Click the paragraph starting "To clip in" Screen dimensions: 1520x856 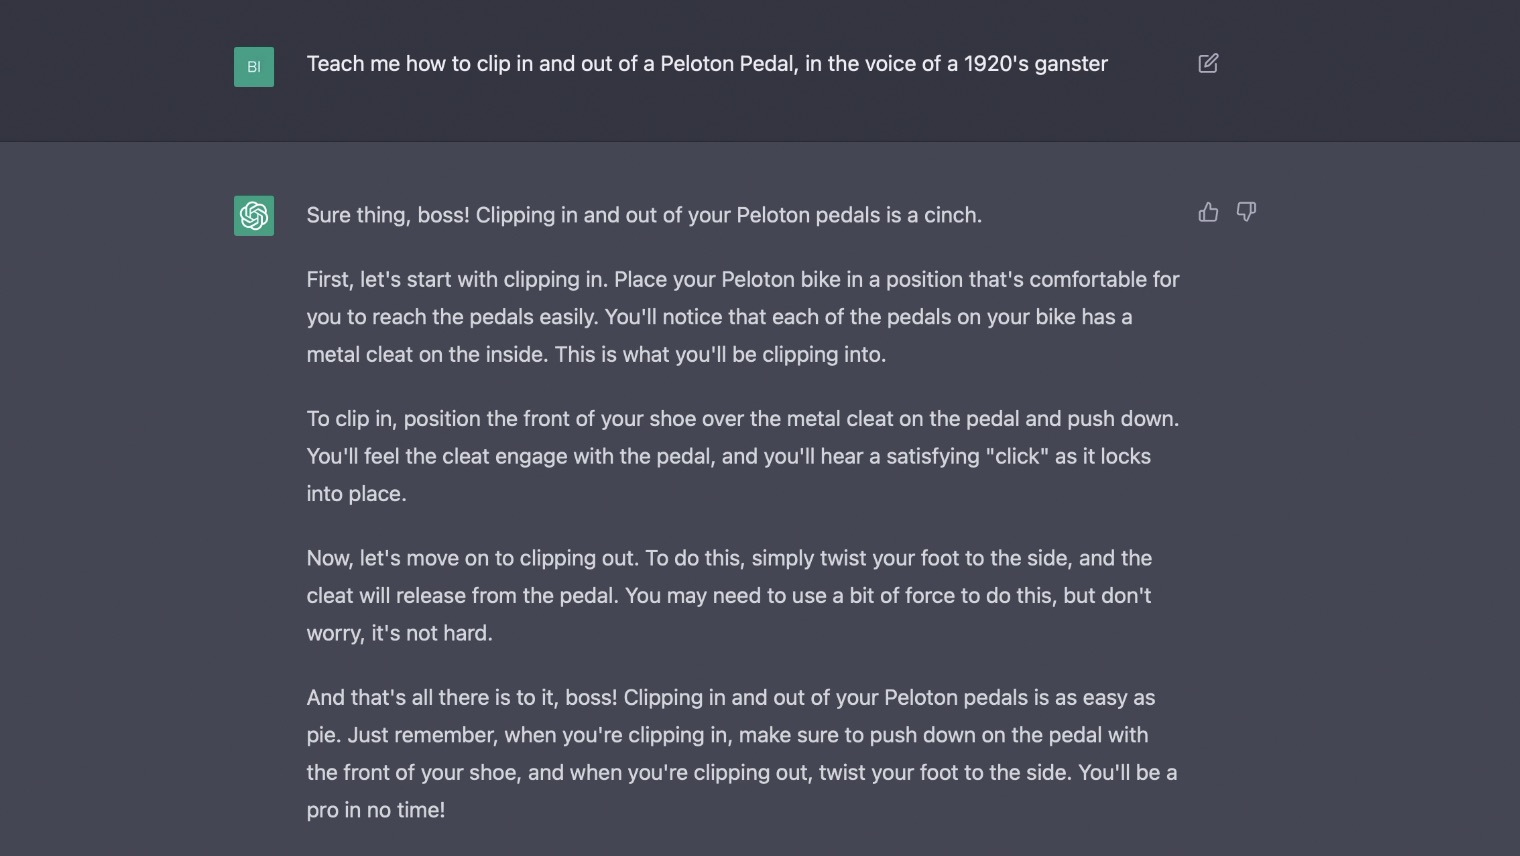click(x=743, y=456)
